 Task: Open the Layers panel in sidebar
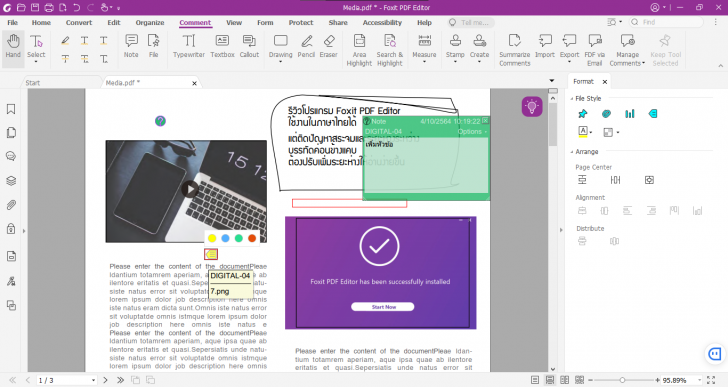(x=11, y=181)
